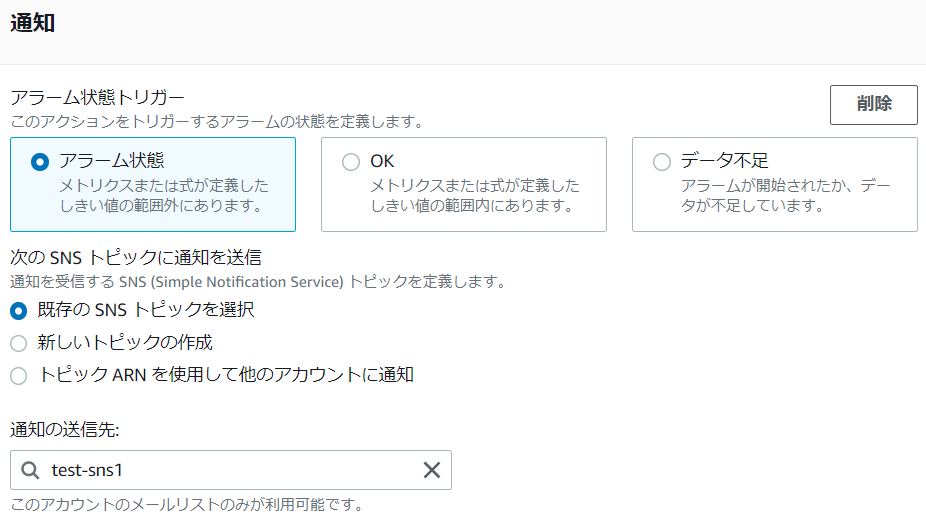Click the magnifier search icon in topic field

[x=31, y=470]
